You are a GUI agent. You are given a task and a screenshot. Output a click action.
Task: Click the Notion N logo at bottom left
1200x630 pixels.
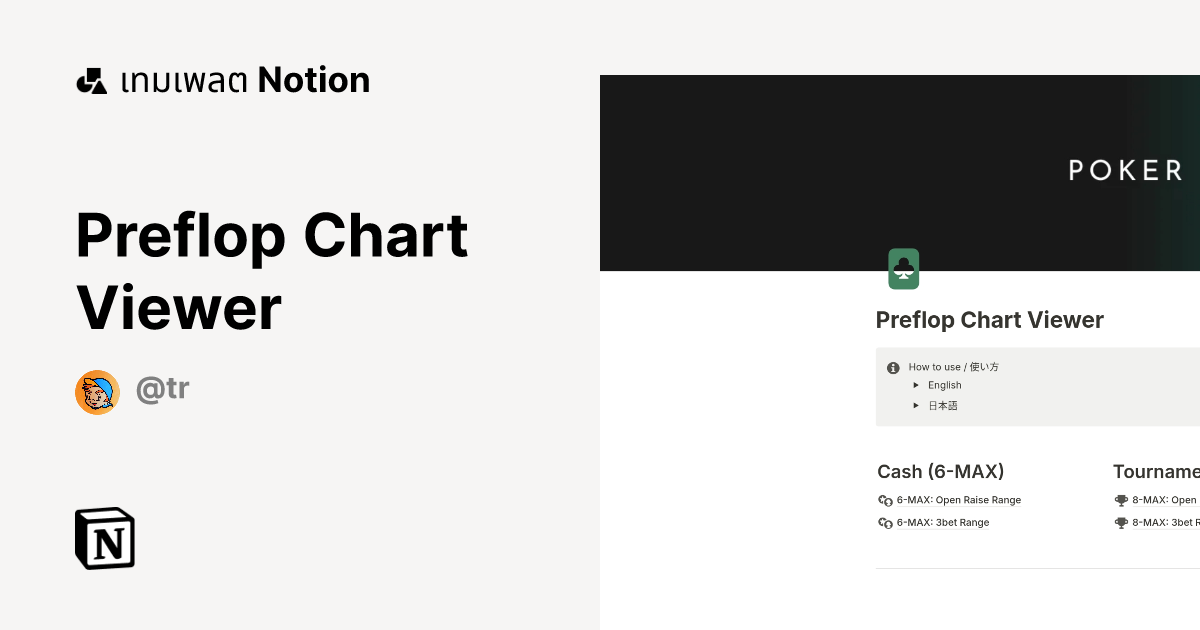coord(105,538)
